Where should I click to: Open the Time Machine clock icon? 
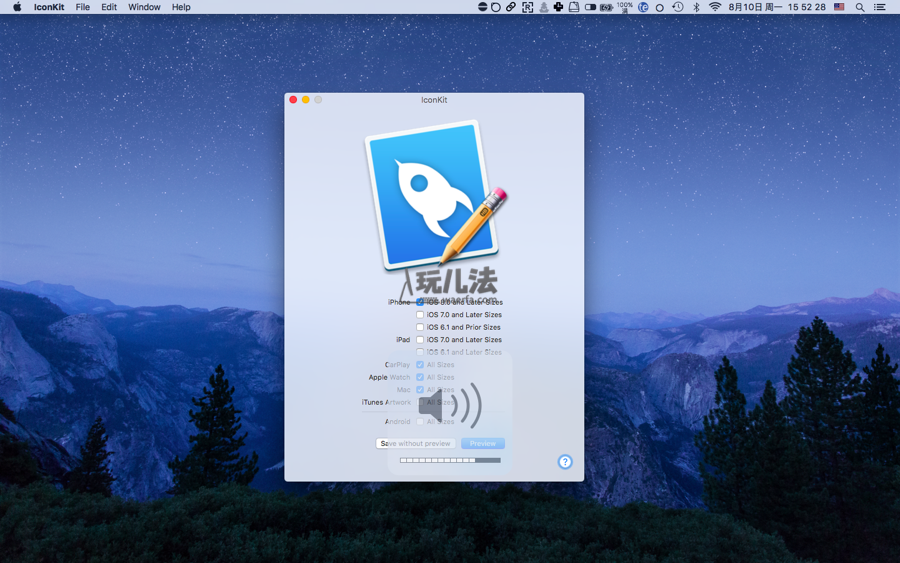[x=678, y=7]
